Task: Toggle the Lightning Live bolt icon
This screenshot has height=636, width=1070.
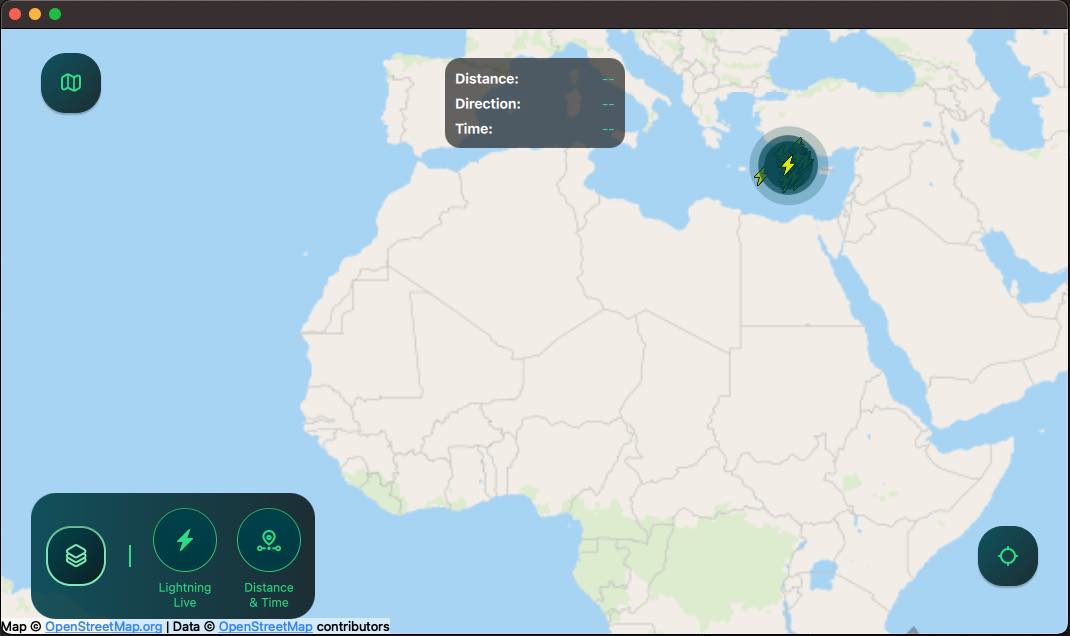Action: 184,540
